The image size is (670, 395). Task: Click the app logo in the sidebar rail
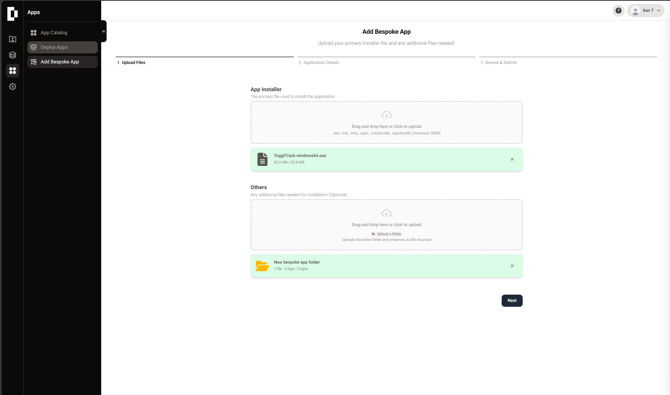click(x=12, y=14)
